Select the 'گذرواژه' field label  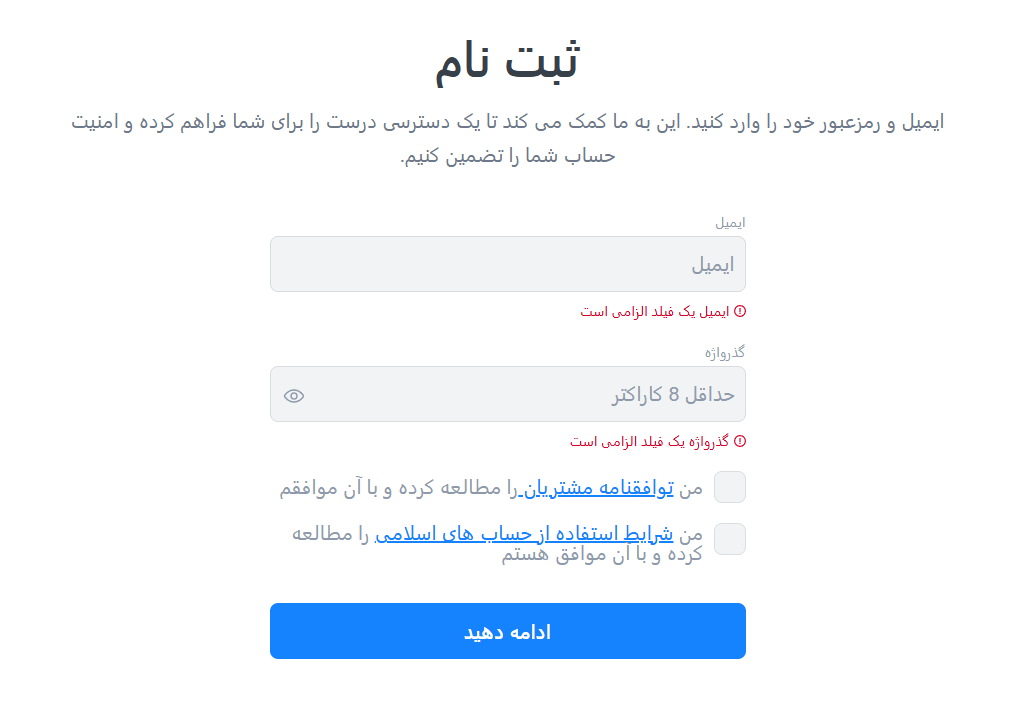click(x=724, y=351)
